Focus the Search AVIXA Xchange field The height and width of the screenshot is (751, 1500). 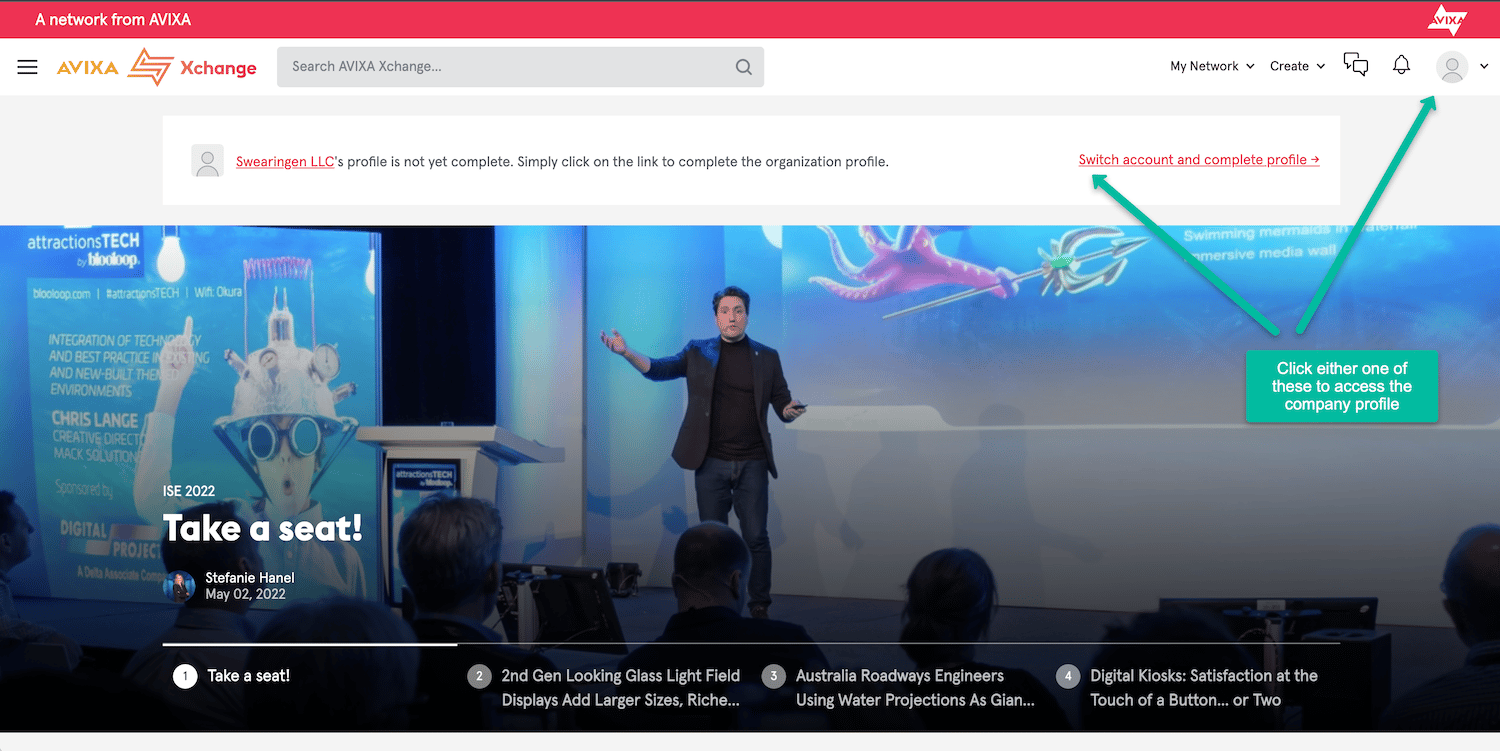(520, 67)
